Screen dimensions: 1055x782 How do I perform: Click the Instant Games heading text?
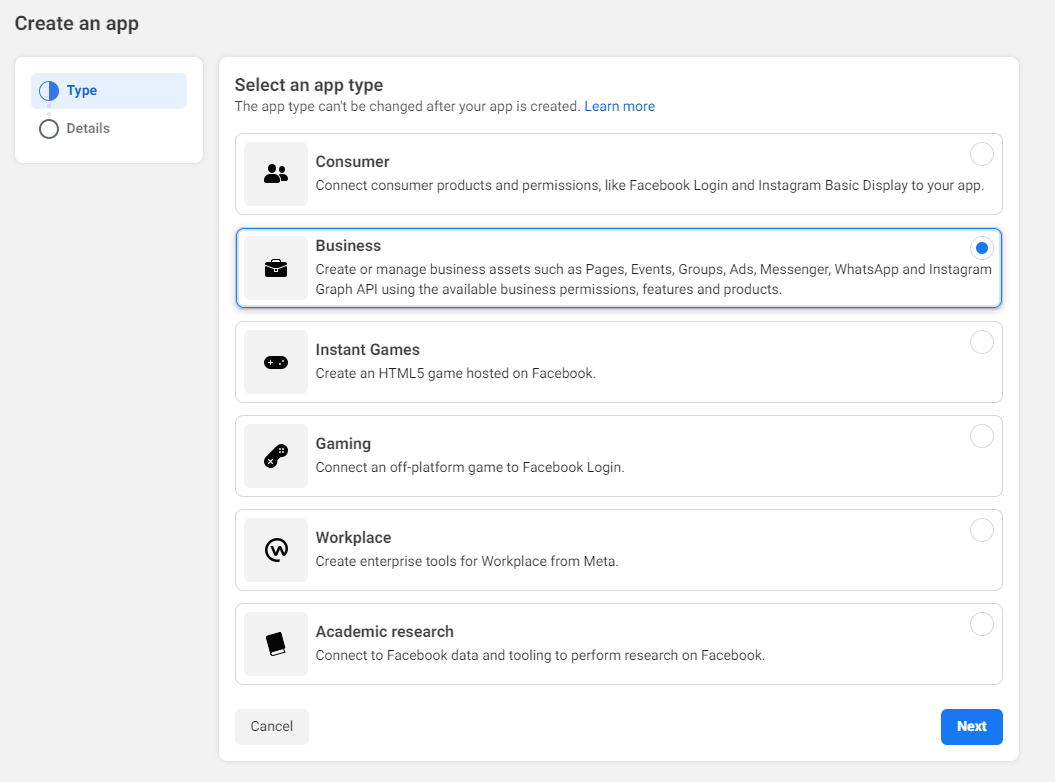[x=367, y=350]
